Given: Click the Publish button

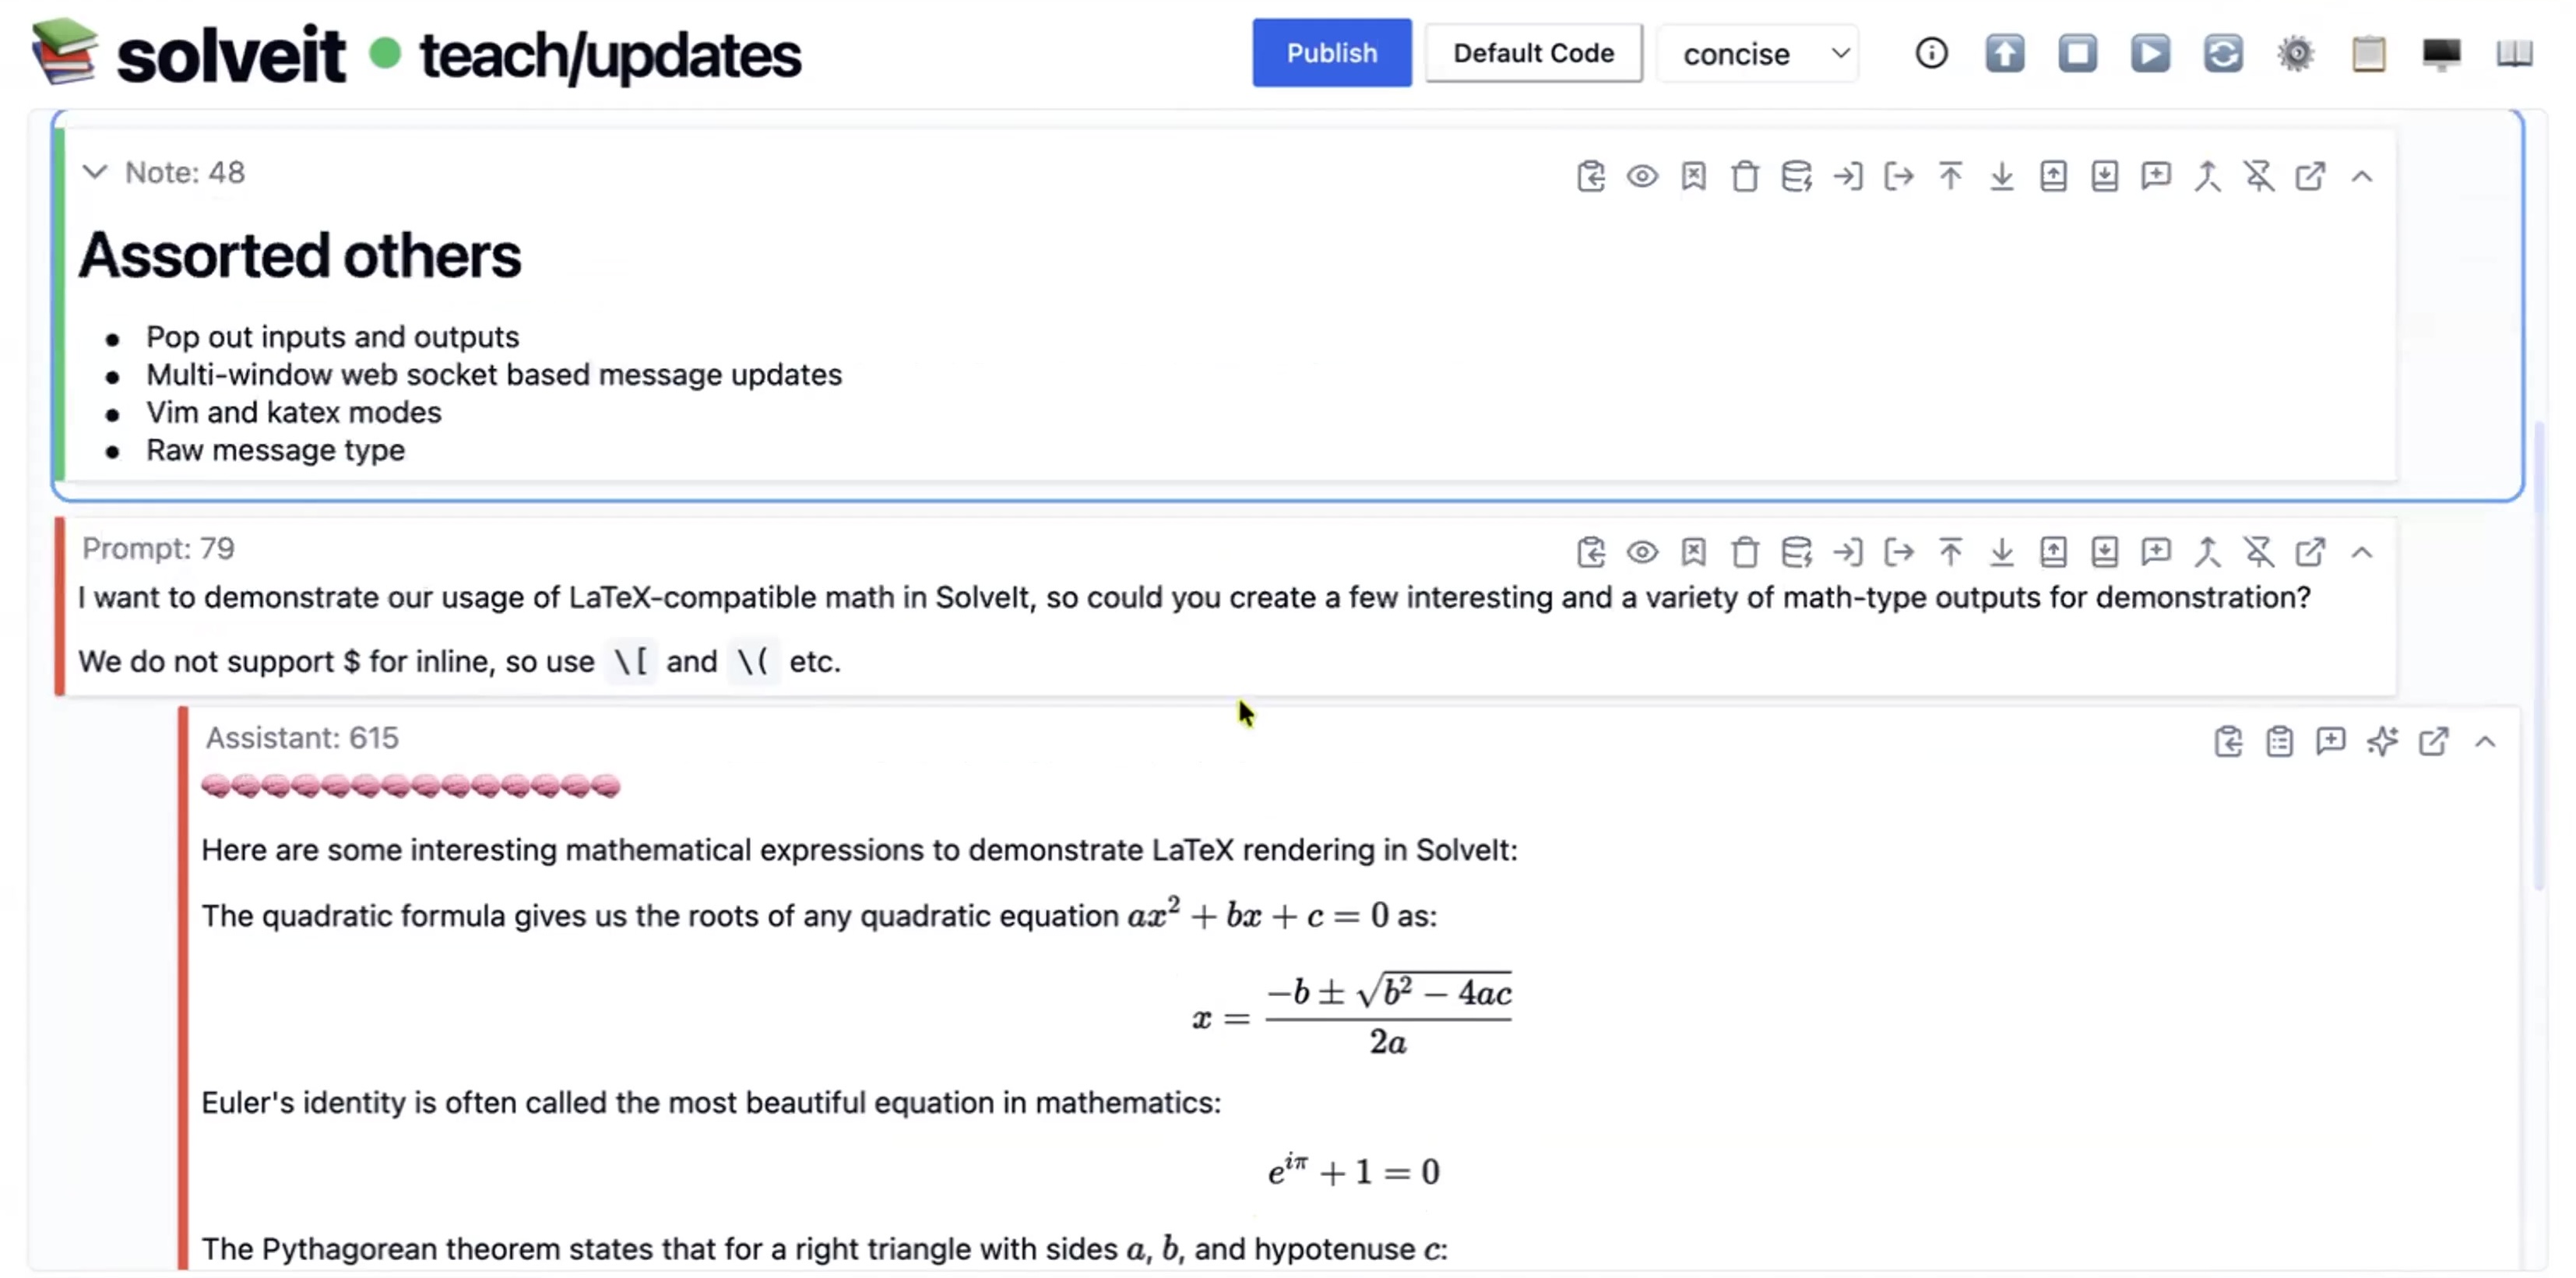Looking at the screenshot, I should tap(1331, 53).
